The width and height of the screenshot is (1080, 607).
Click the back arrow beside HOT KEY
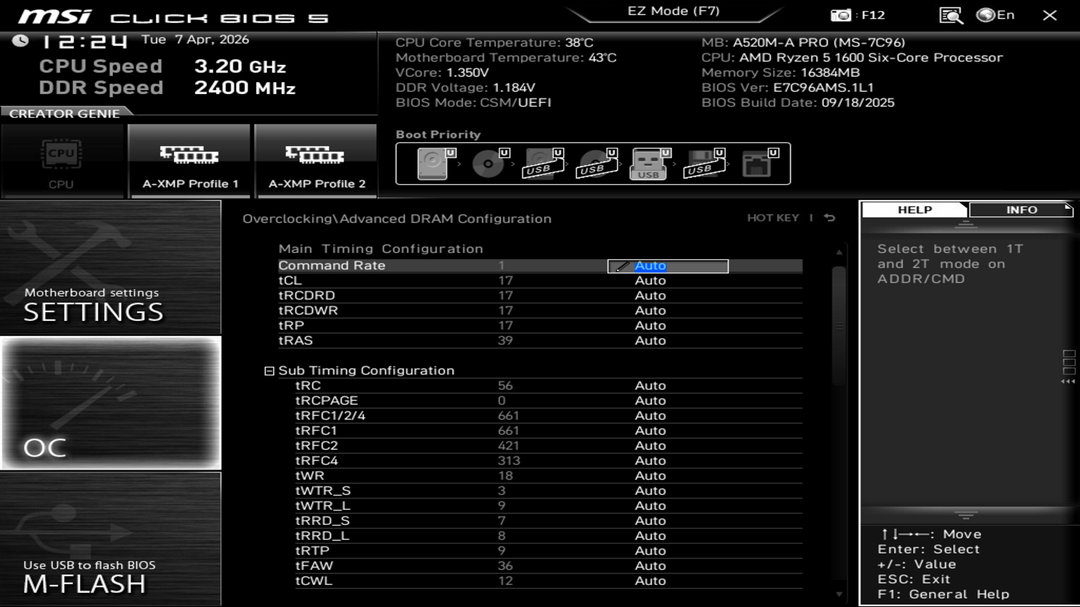coord(829,218)
